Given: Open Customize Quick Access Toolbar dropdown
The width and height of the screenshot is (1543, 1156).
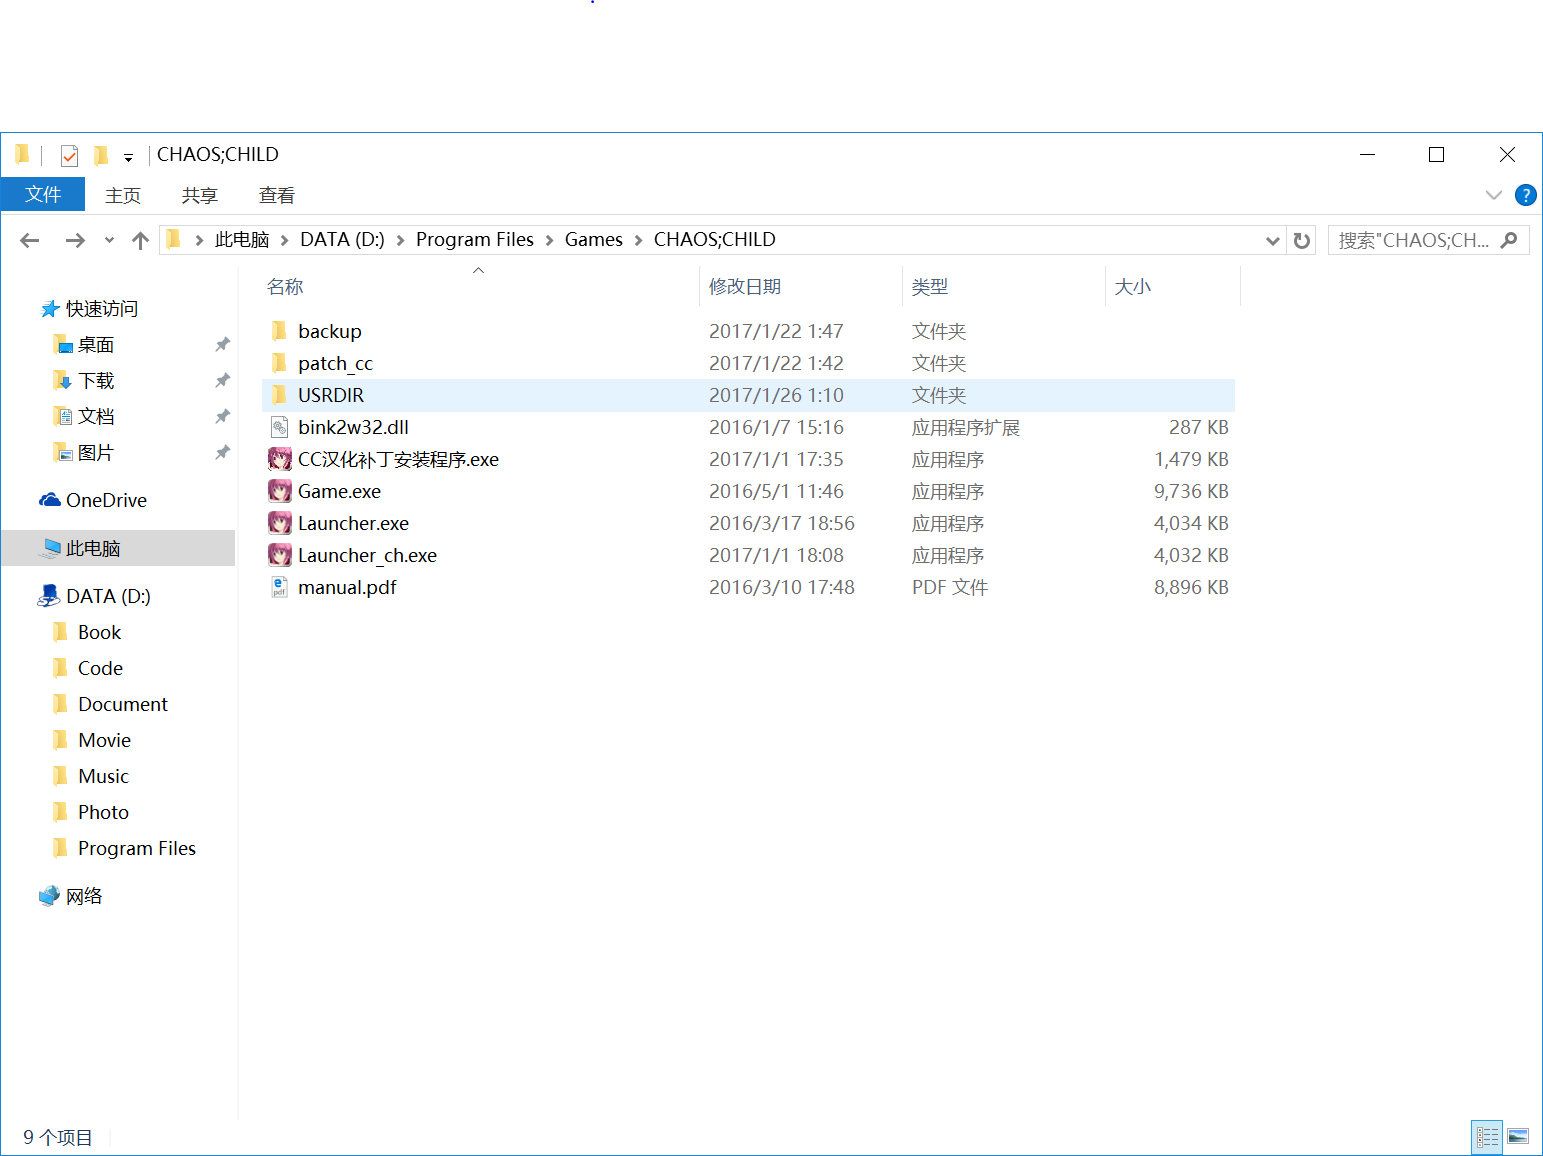Looking at the screenshot, I should pyautogui.click(x=128, y=157).
